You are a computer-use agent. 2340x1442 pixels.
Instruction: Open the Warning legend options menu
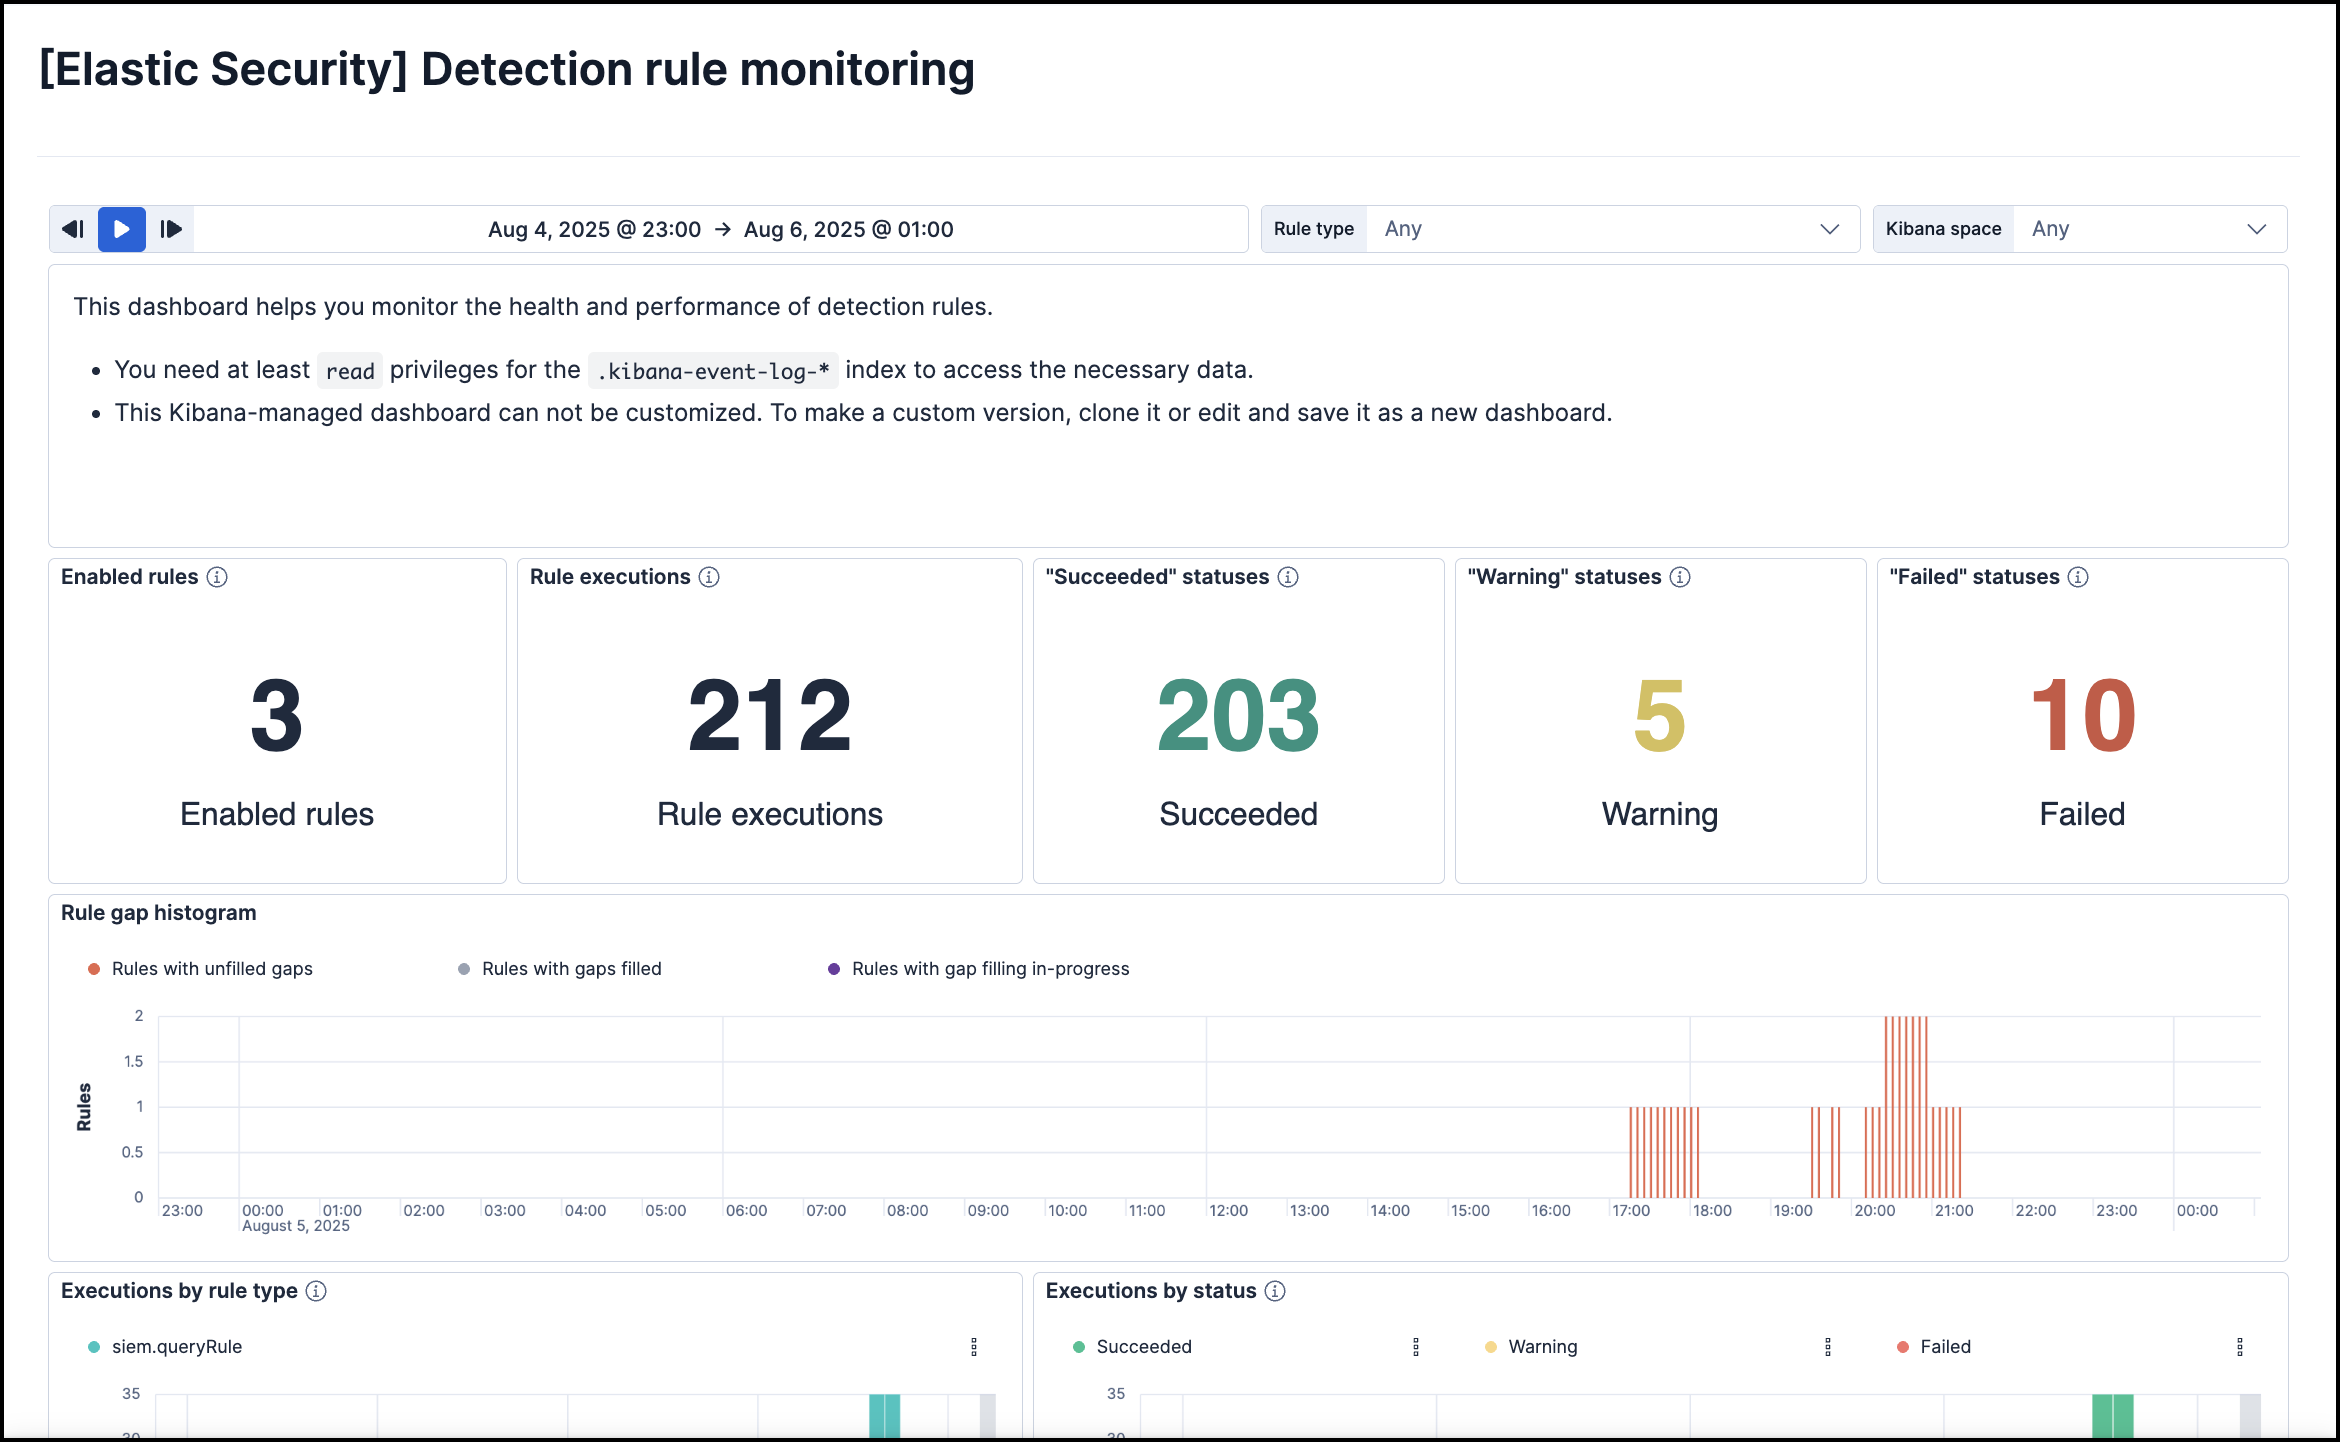pyautogui.click(x=1828, y=1347)
